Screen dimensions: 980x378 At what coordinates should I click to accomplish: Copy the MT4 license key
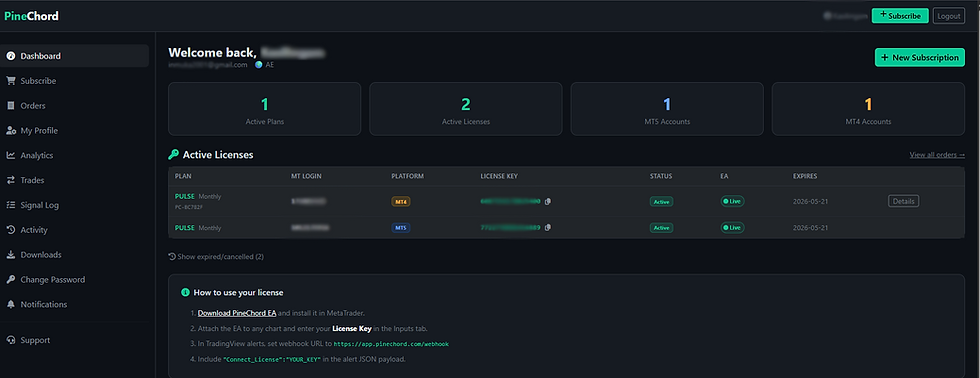point(548,201)
